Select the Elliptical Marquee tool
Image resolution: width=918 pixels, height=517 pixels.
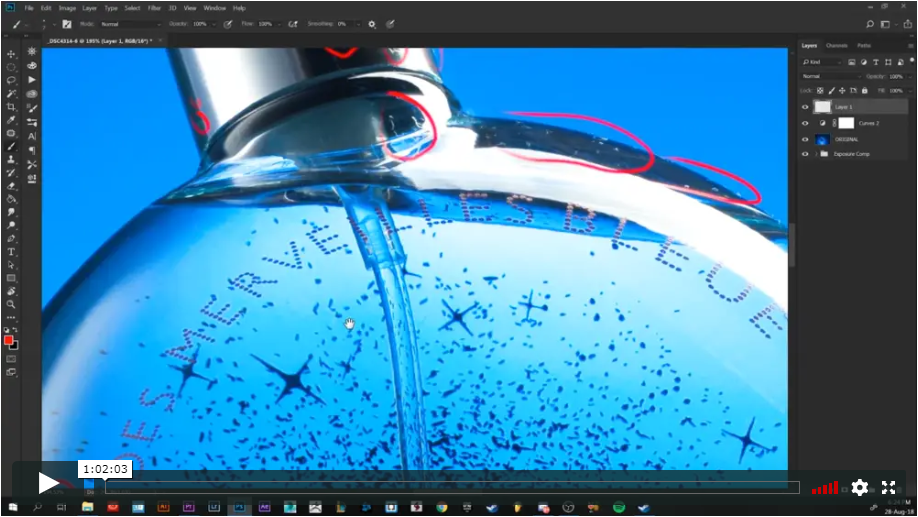point(11,67)
